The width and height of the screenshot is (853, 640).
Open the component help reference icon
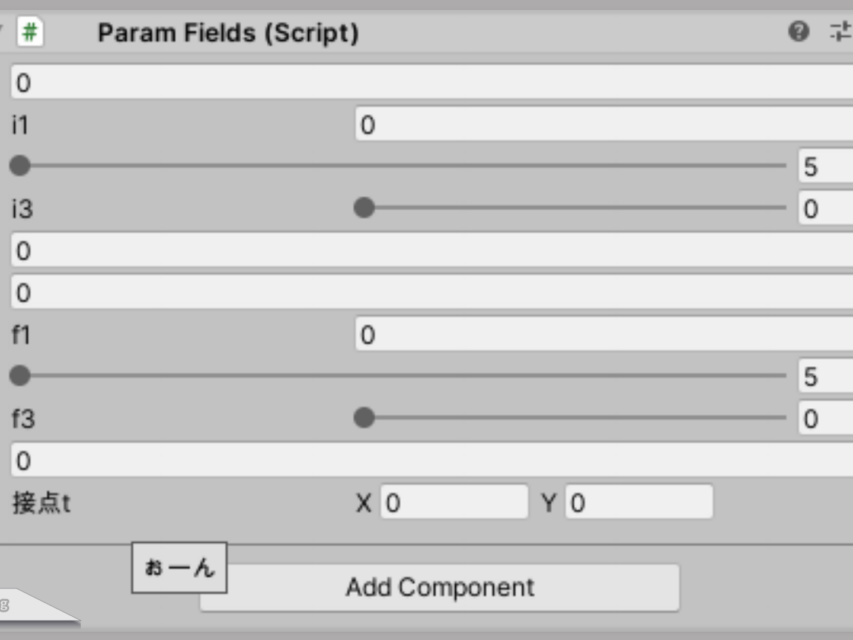(x=798, y=32)
